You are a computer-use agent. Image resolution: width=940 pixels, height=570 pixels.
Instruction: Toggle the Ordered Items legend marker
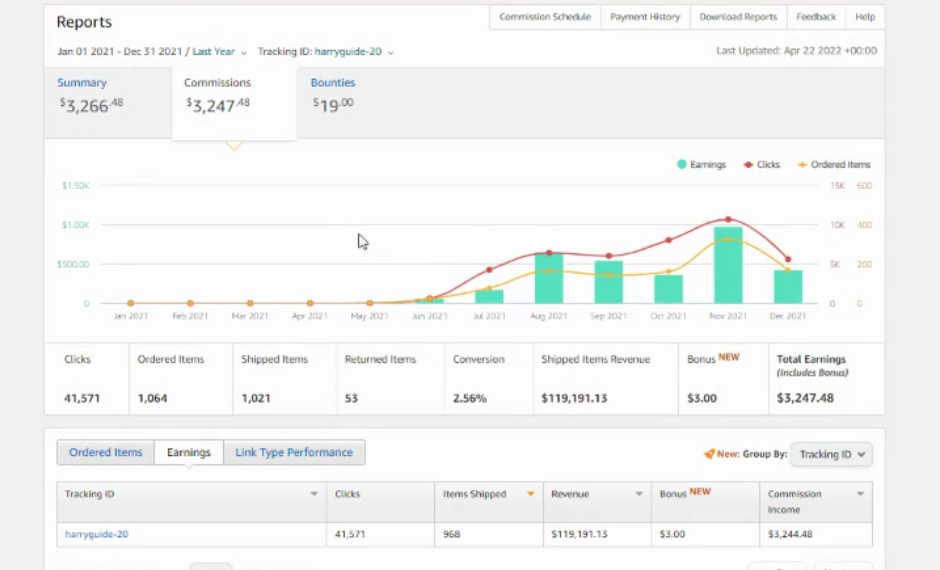[802, 164]
